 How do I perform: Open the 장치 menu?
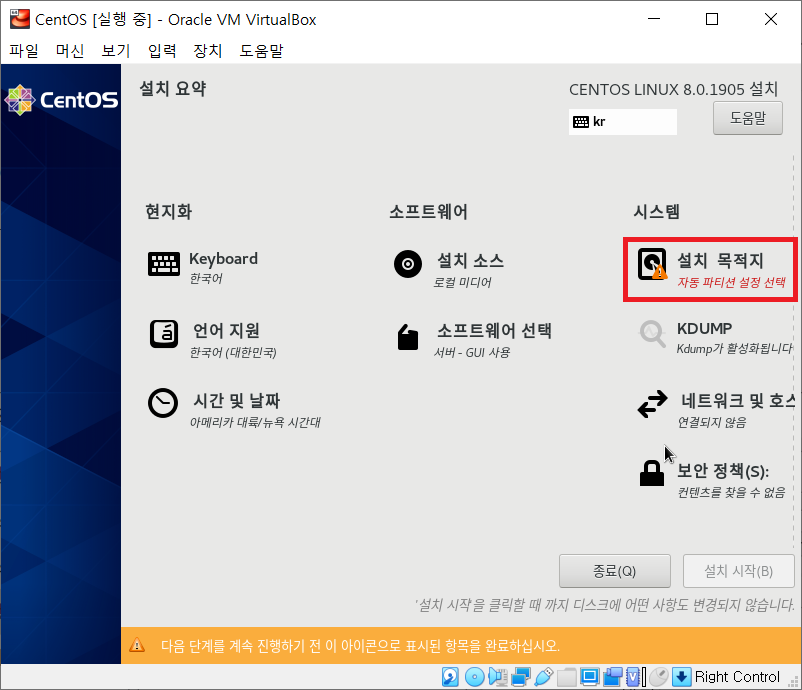point(208,51)
